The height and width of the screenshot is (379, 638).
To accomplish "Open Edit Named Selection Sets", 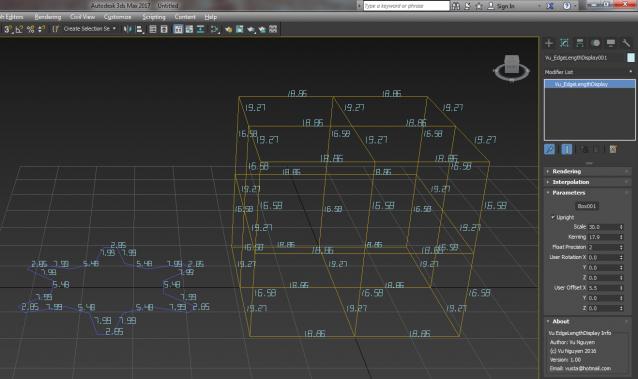I will tap(55, 29).
